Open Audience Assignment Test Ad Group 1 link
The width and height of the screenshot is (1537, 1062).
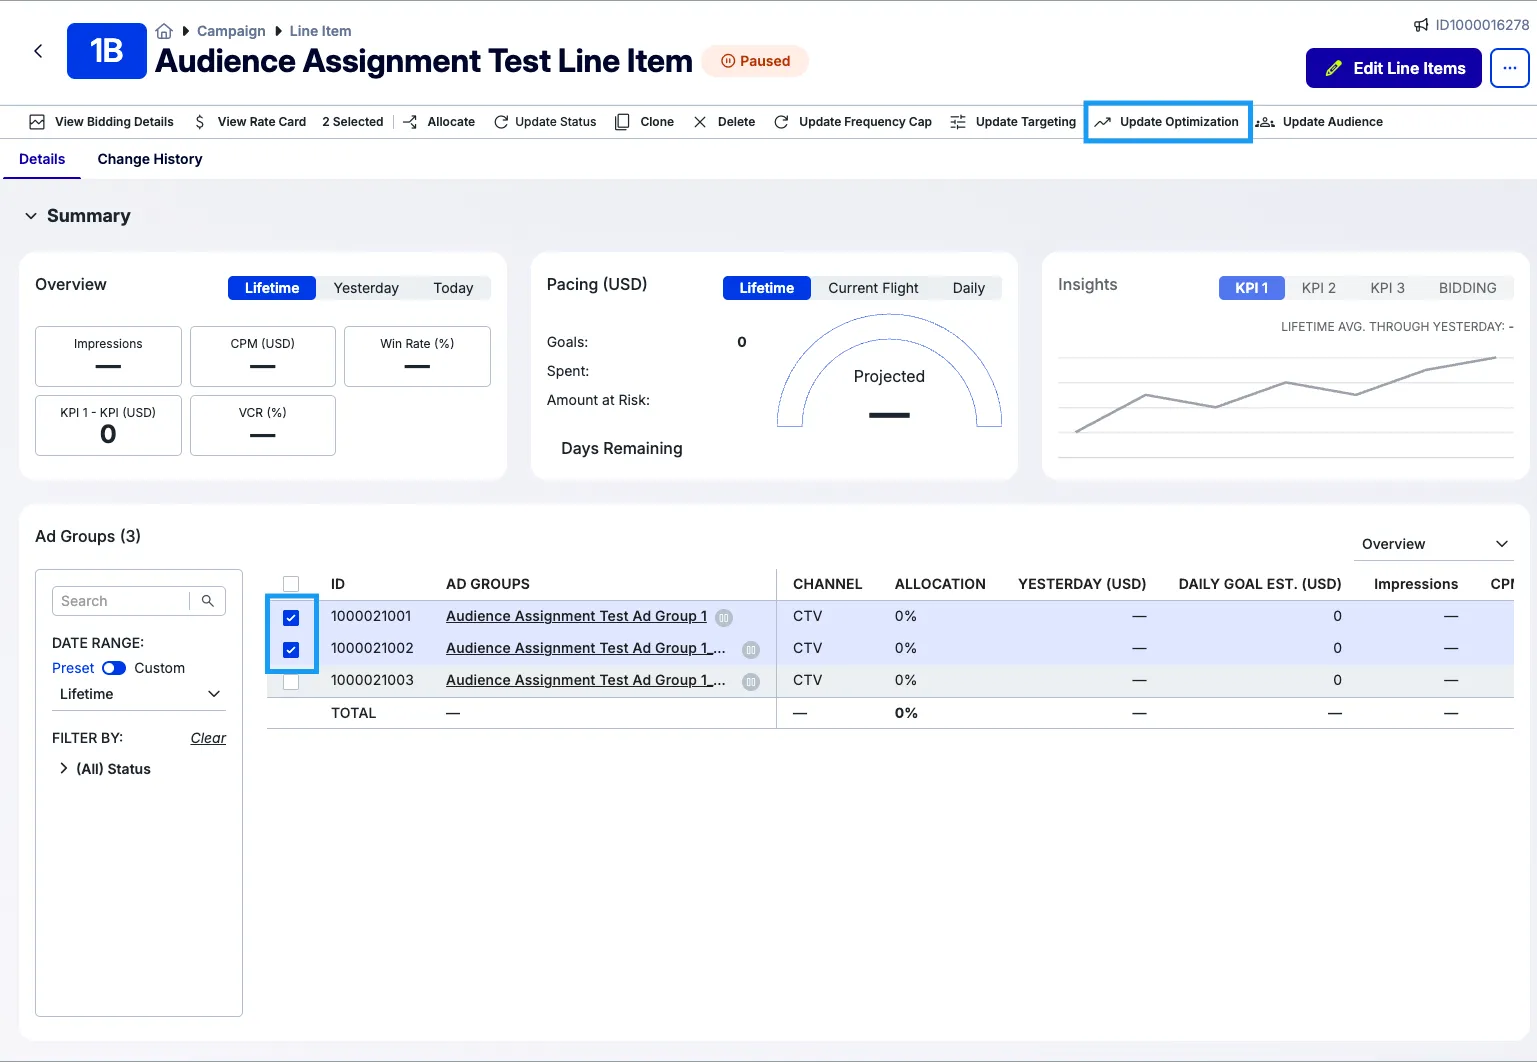click(x=576, y=616)
